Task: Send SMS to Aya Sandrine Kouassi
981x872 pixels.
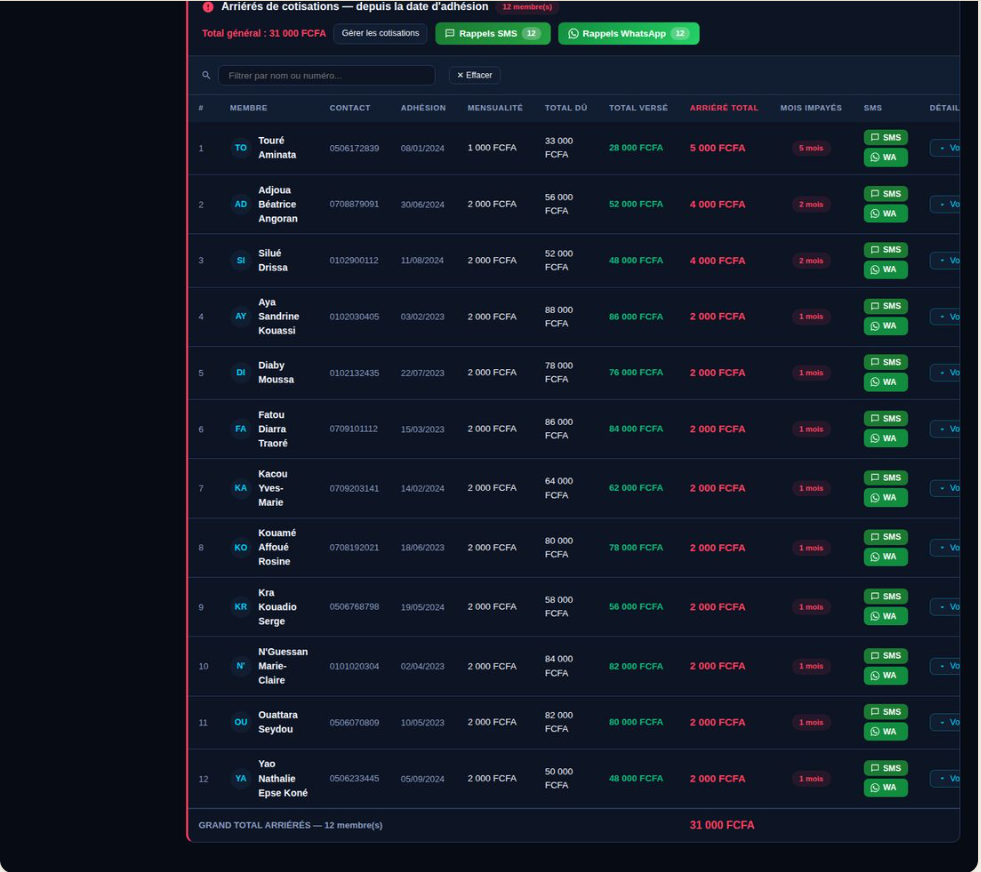Action: click(885, 306)
